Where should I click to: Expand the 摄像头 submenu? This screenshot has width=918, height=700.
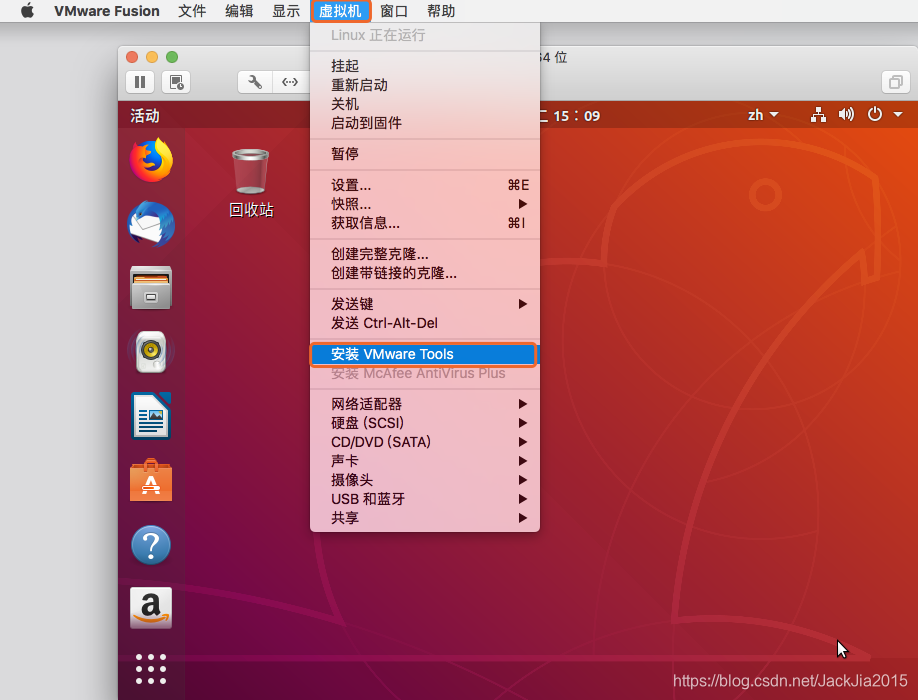[424, 480]
